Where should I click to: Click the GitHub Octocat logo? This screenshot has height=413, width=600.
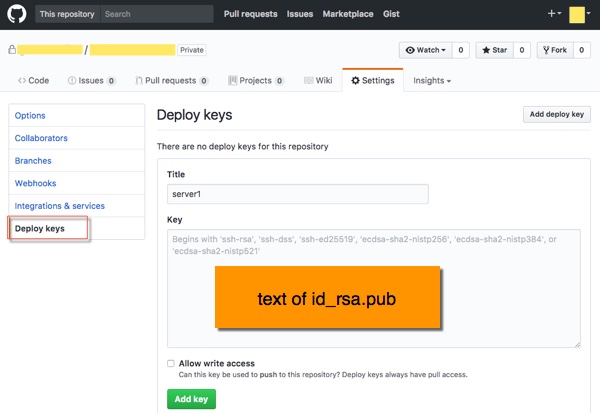[16, 14]
